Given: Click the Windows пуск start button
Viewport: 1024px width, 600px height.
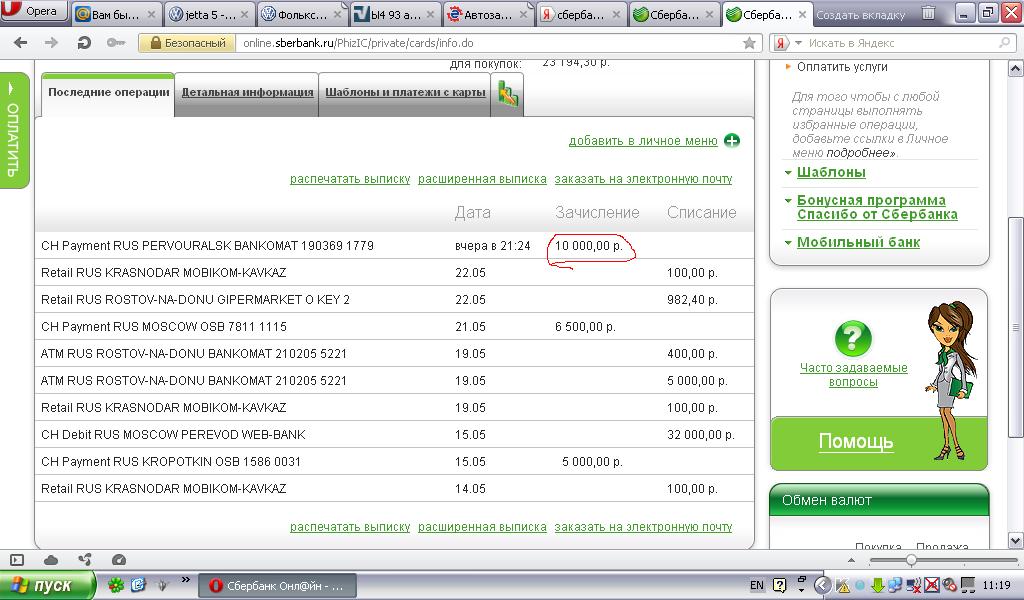Looking at the screenshot, I should pyautogui.click(x=47, y=585).
